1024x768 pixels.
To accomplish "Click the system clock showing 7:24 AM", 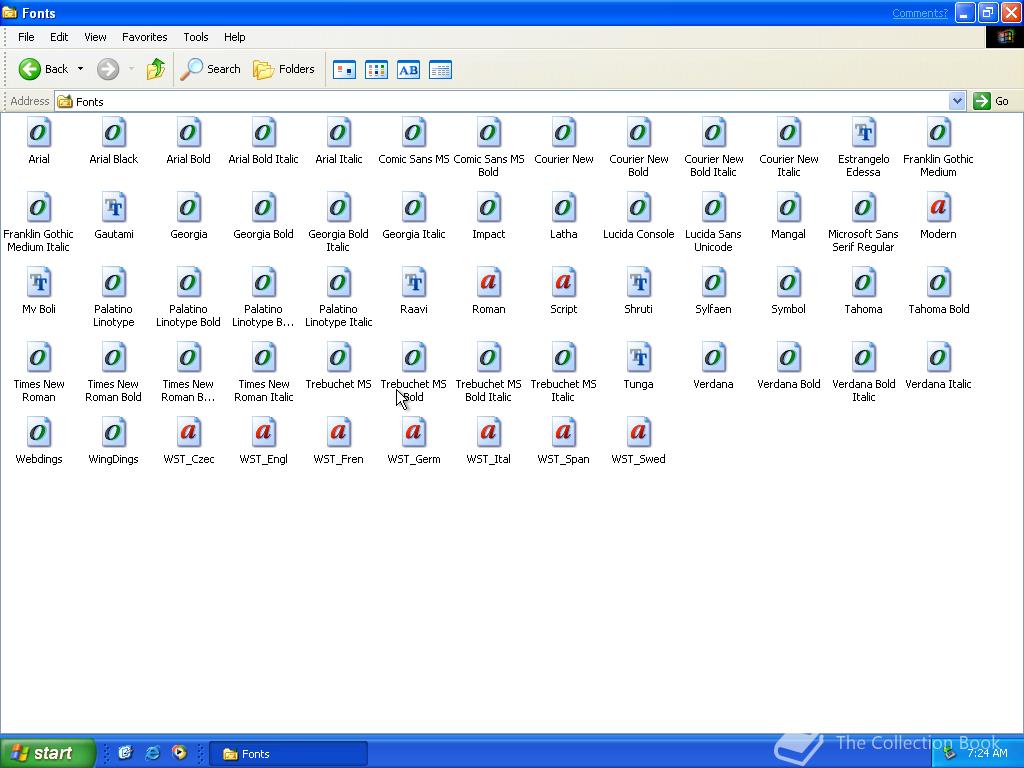I will coord(987,754).
